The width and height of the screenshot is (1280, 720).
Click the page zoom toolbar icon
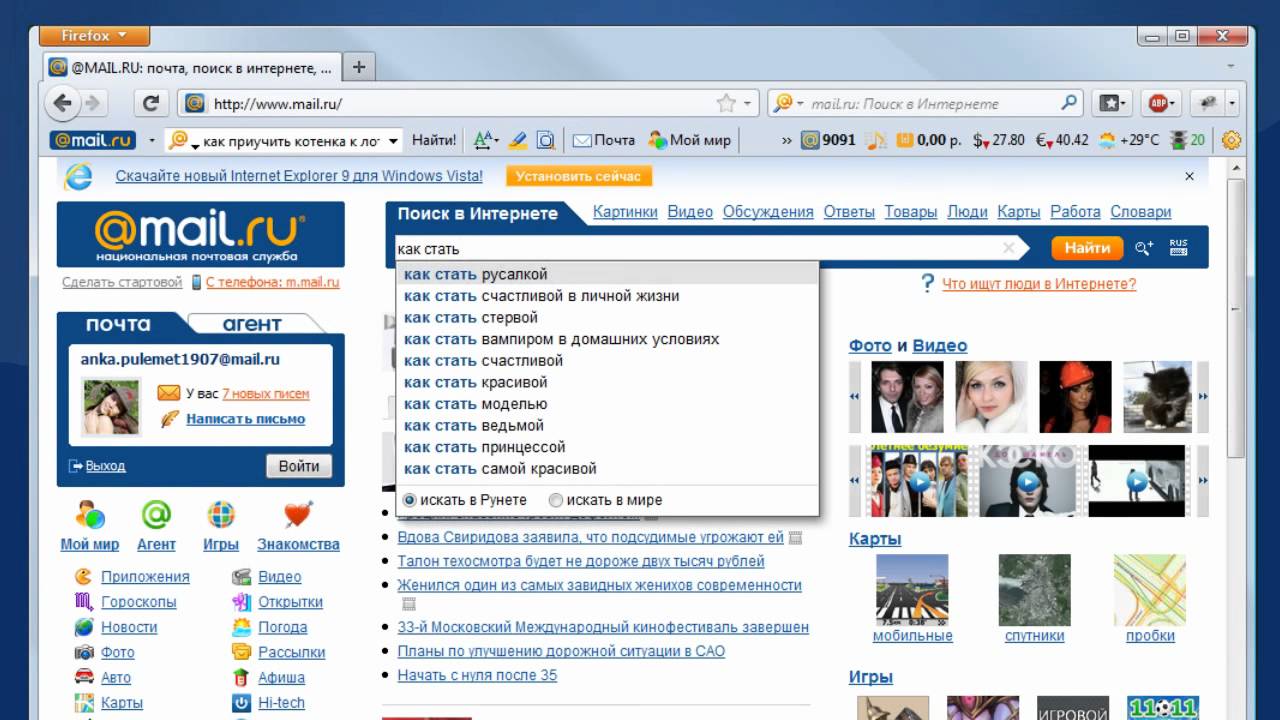(x=546, y=140)
